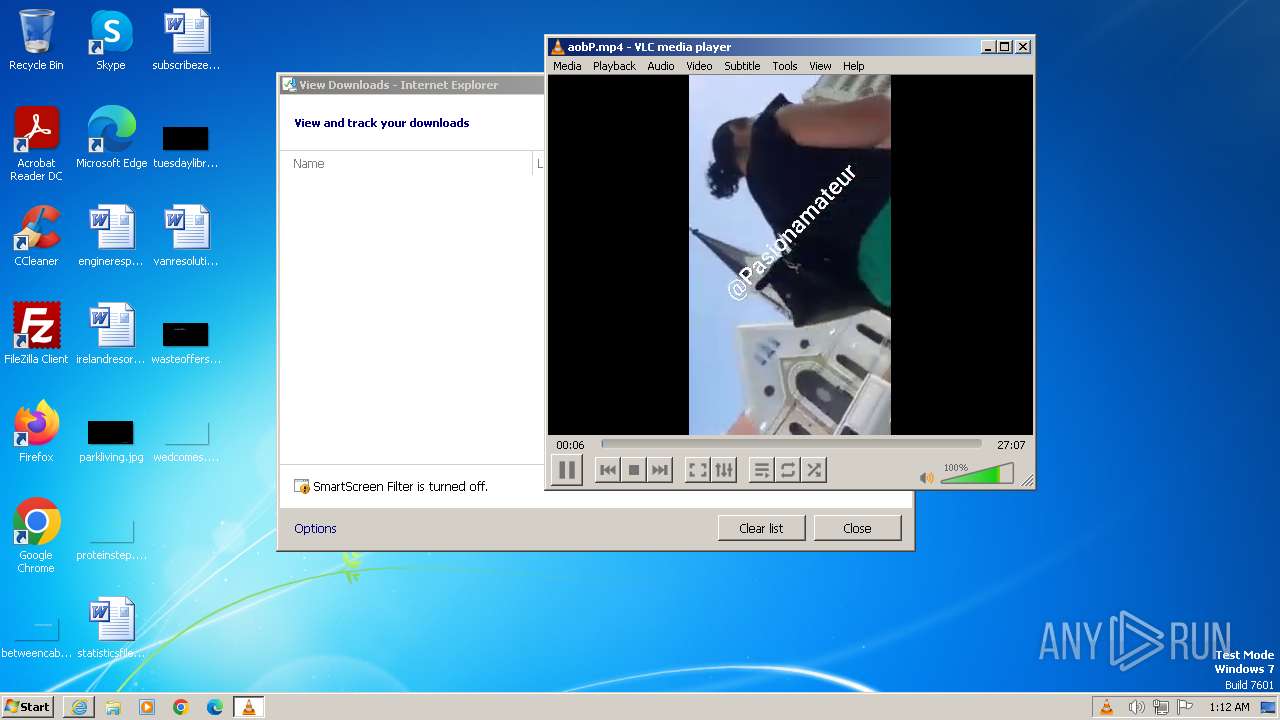The width and height of the screenshot is (1280, 720).
Task: Adjust the VLC volume slider
Action: [x=977, y=474]
